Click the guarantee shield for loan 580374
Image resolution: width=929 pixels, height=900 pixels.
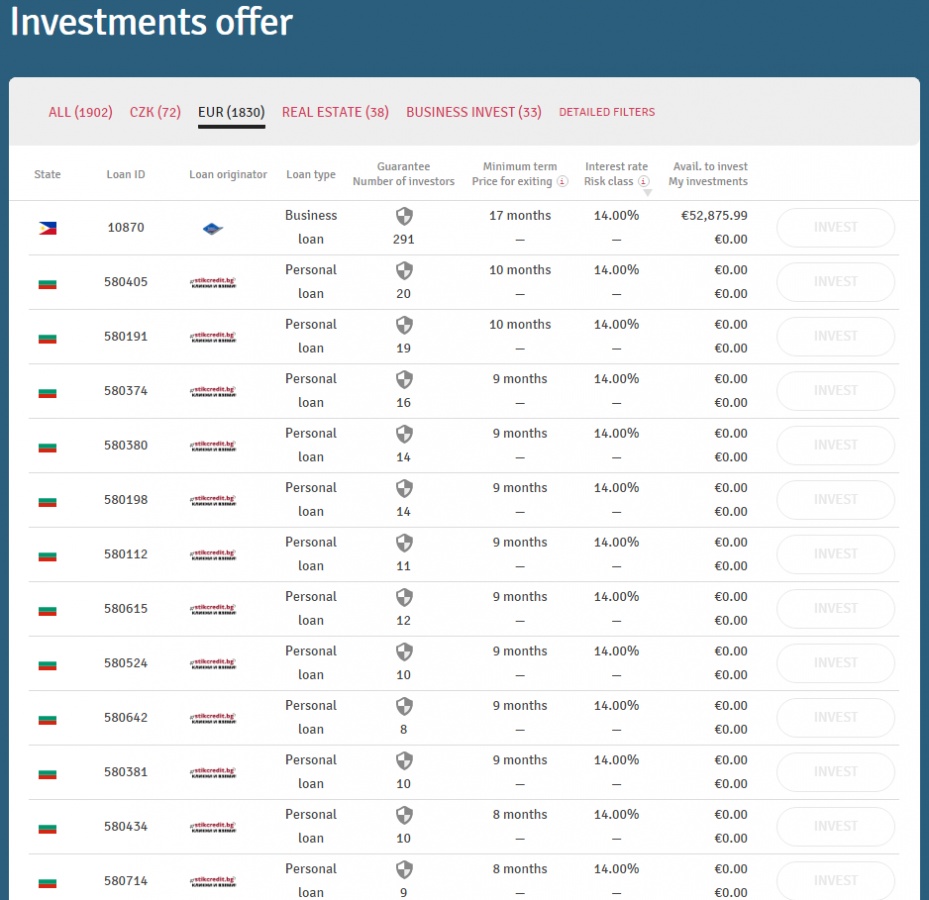pyautogui.click(x=404, y=379)
